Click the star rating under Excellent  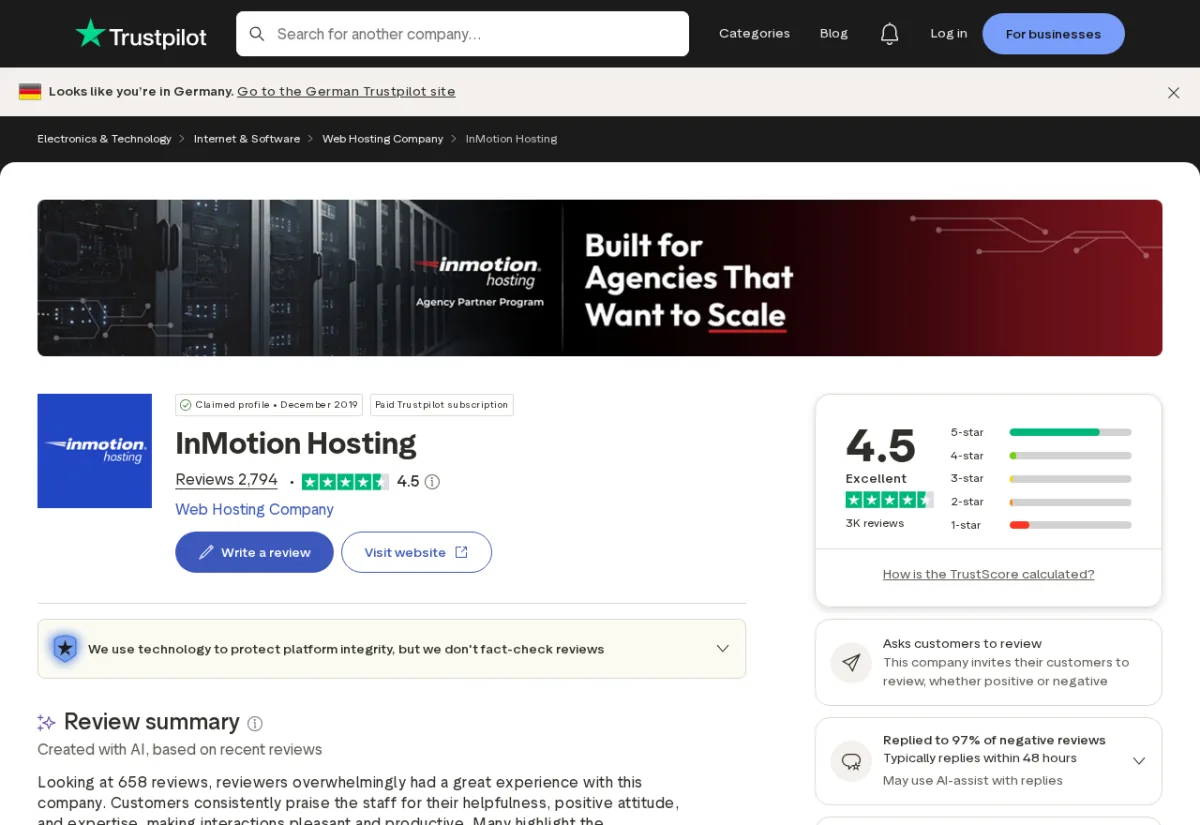[889, 500]
